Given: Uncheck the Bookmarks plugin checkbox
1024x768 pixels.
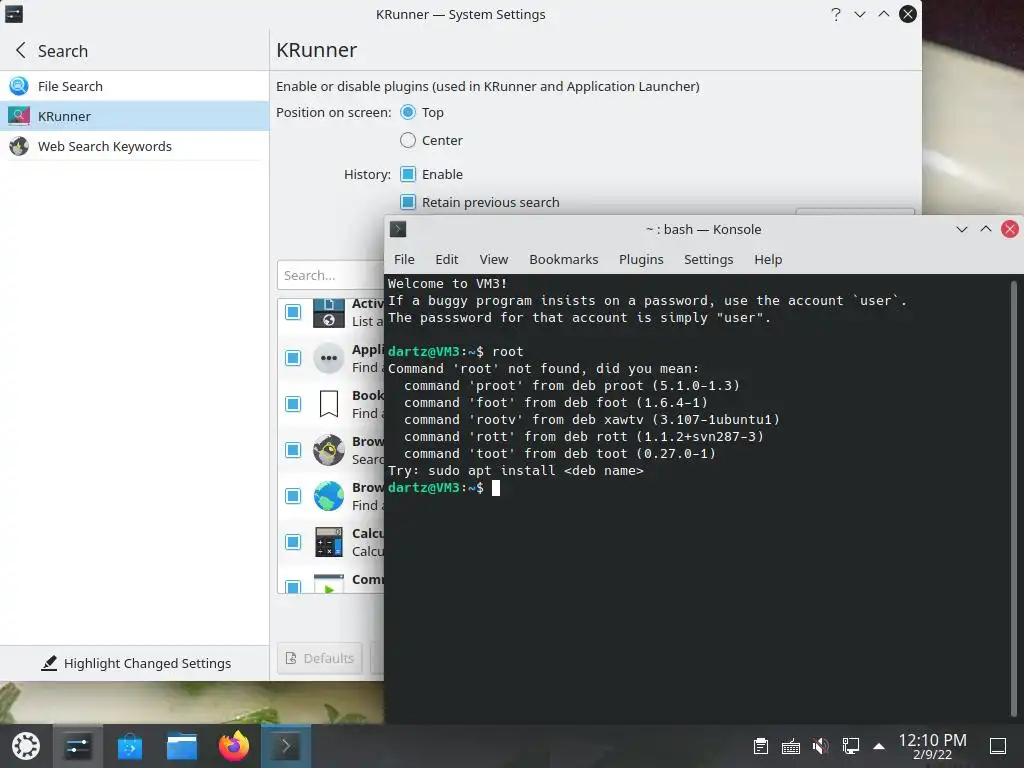Looking at the screenshot, I should 293,404.
